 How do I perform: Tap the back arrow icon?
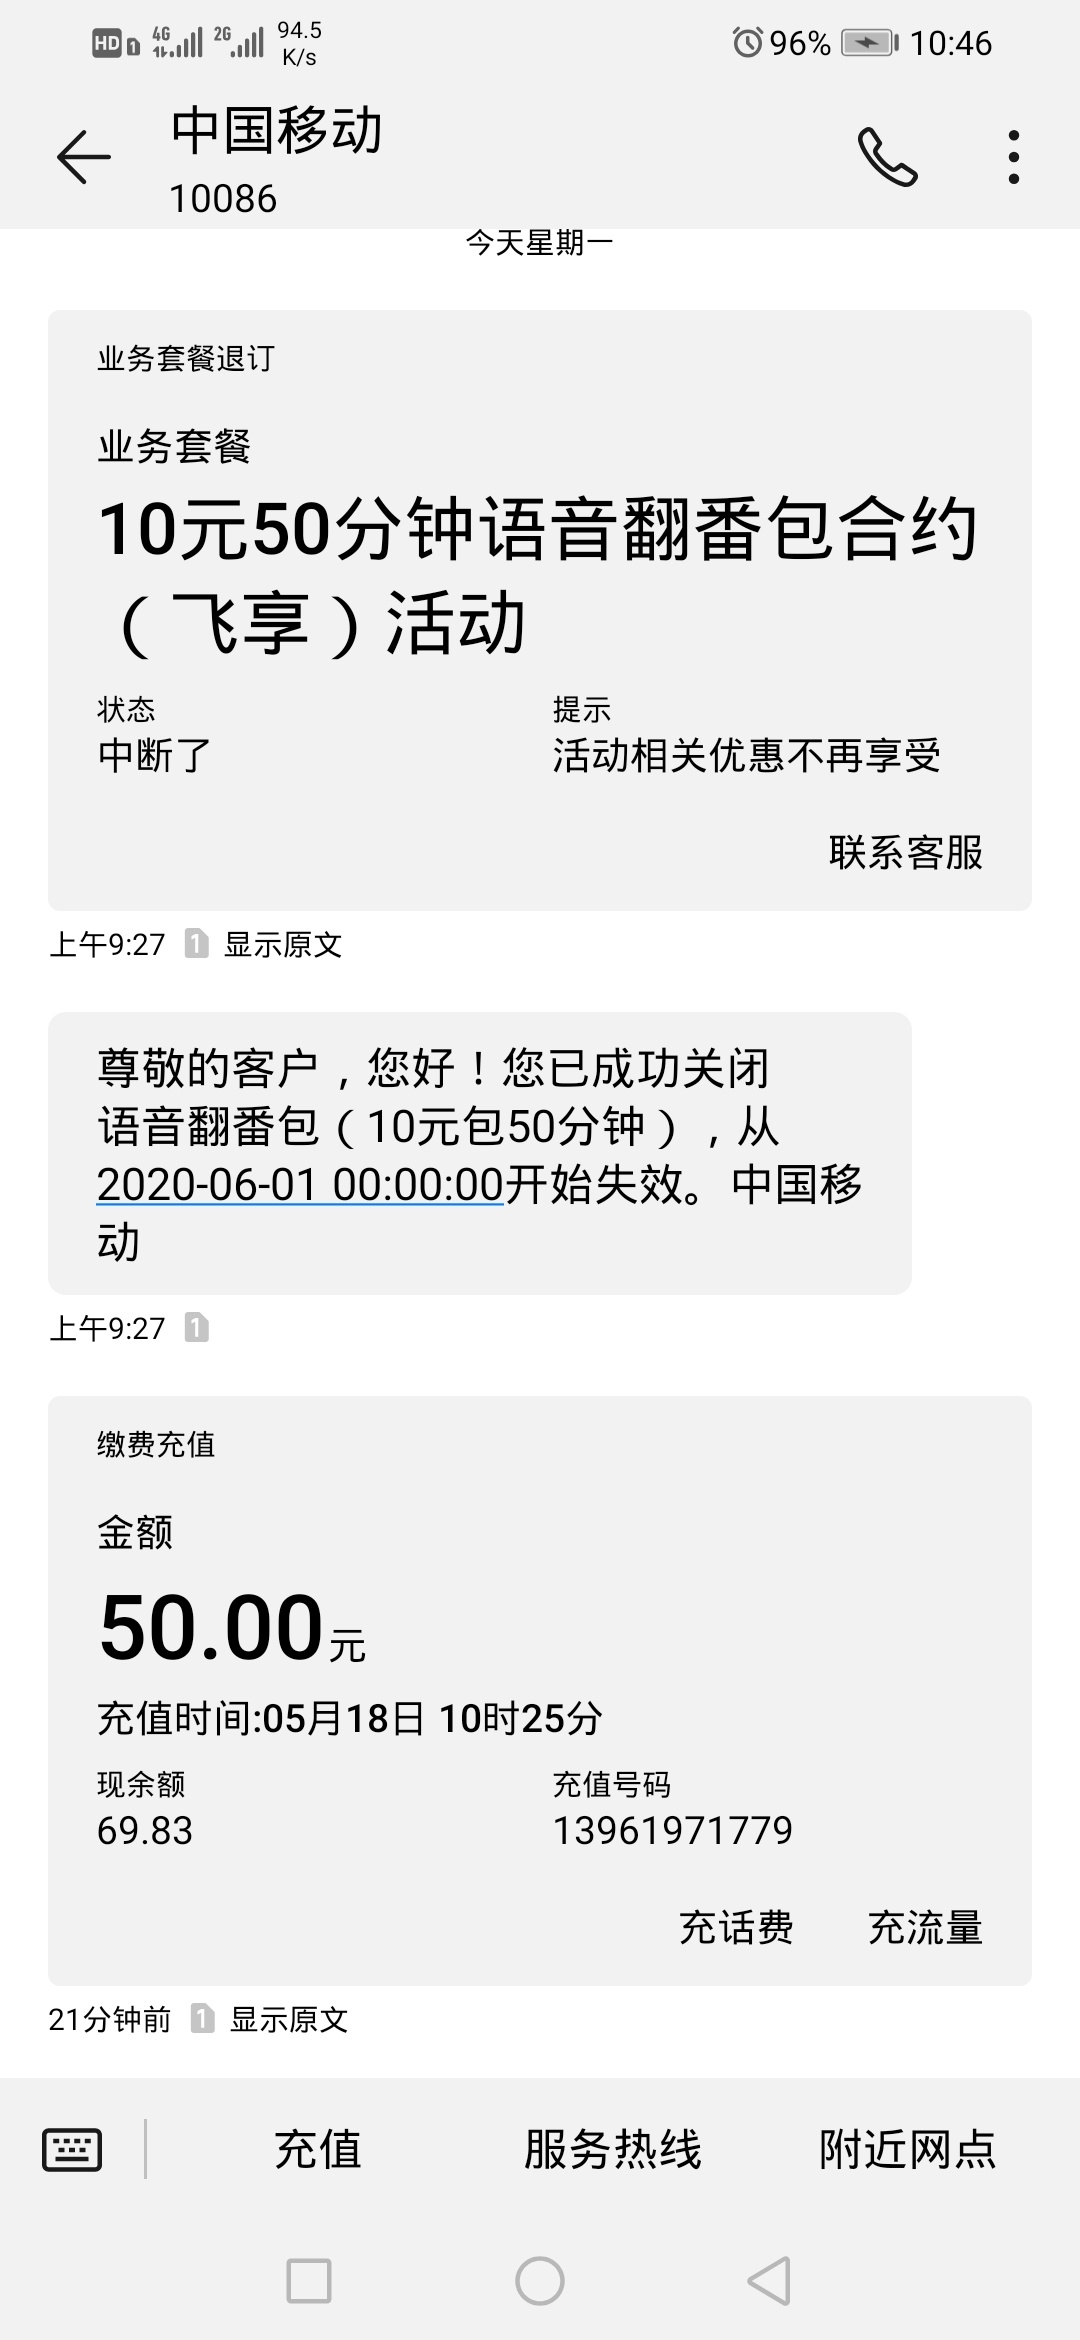pos(83,157)
